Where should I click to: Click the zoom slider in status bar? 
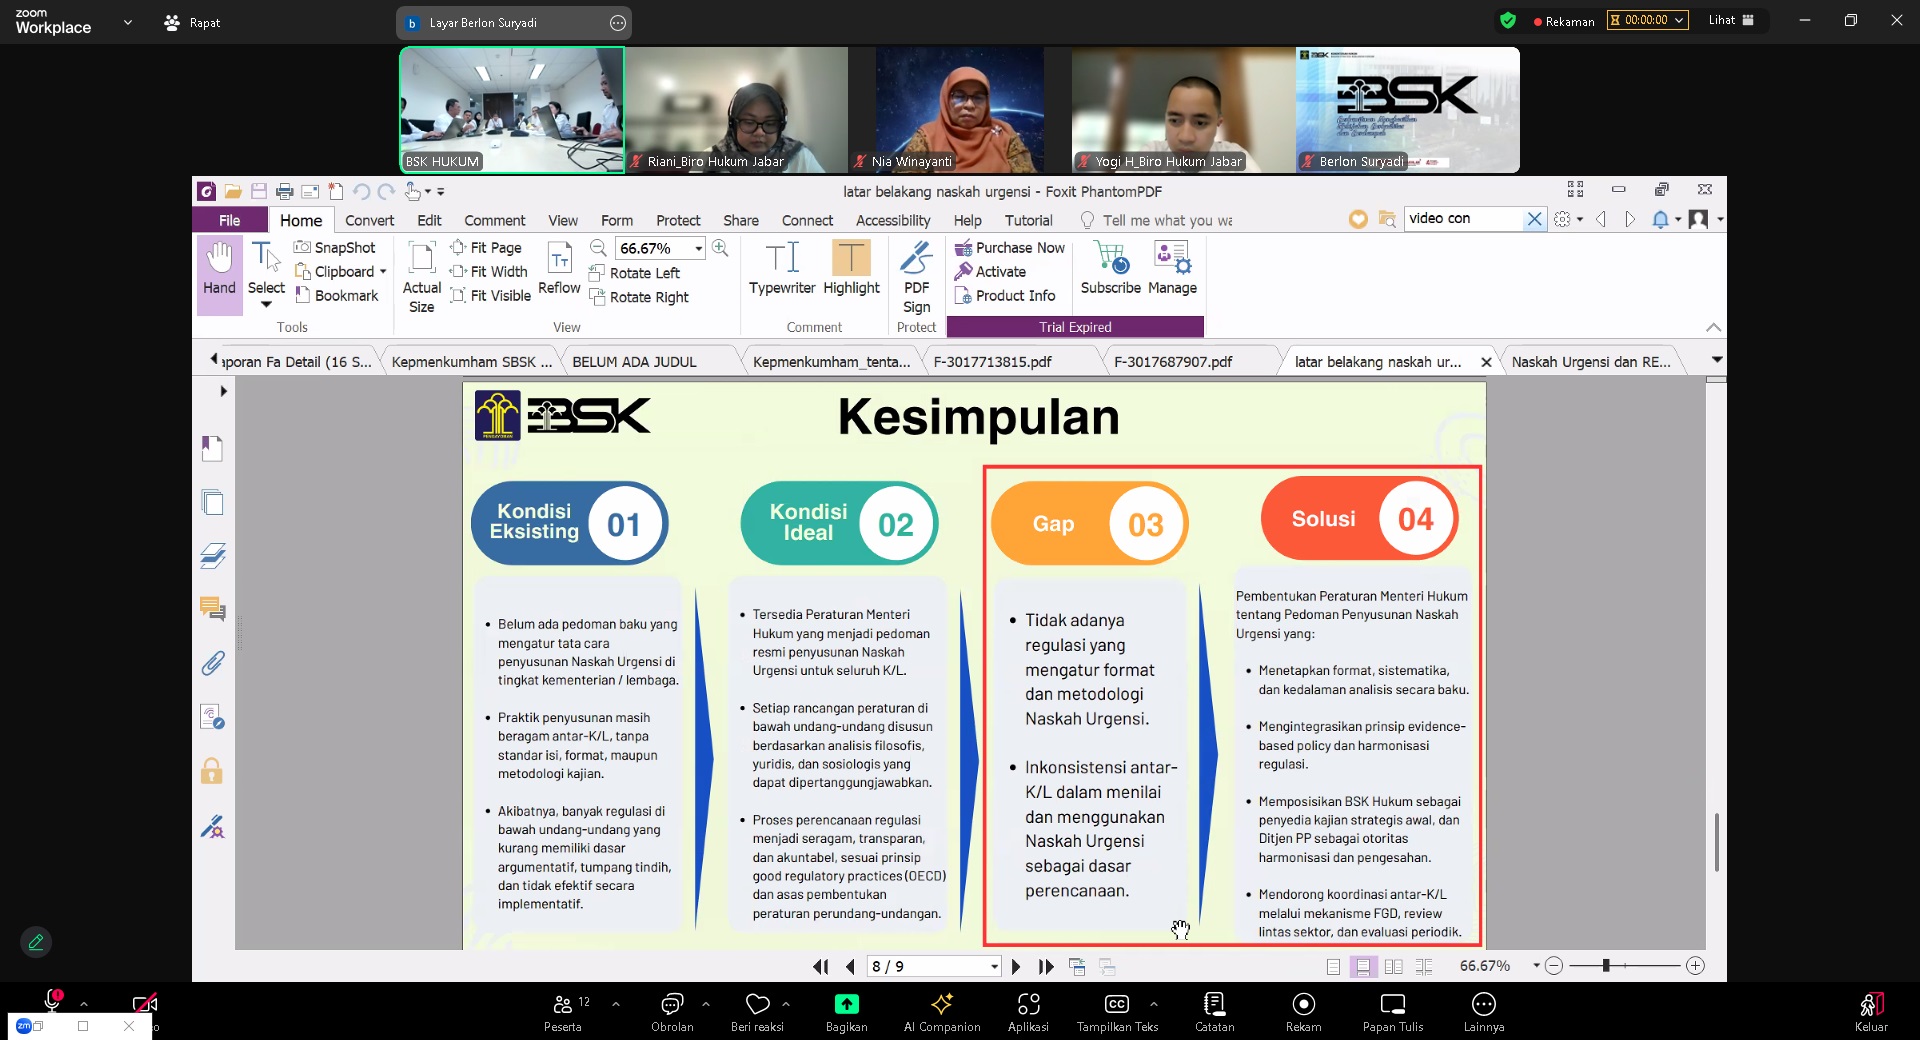1624,966
